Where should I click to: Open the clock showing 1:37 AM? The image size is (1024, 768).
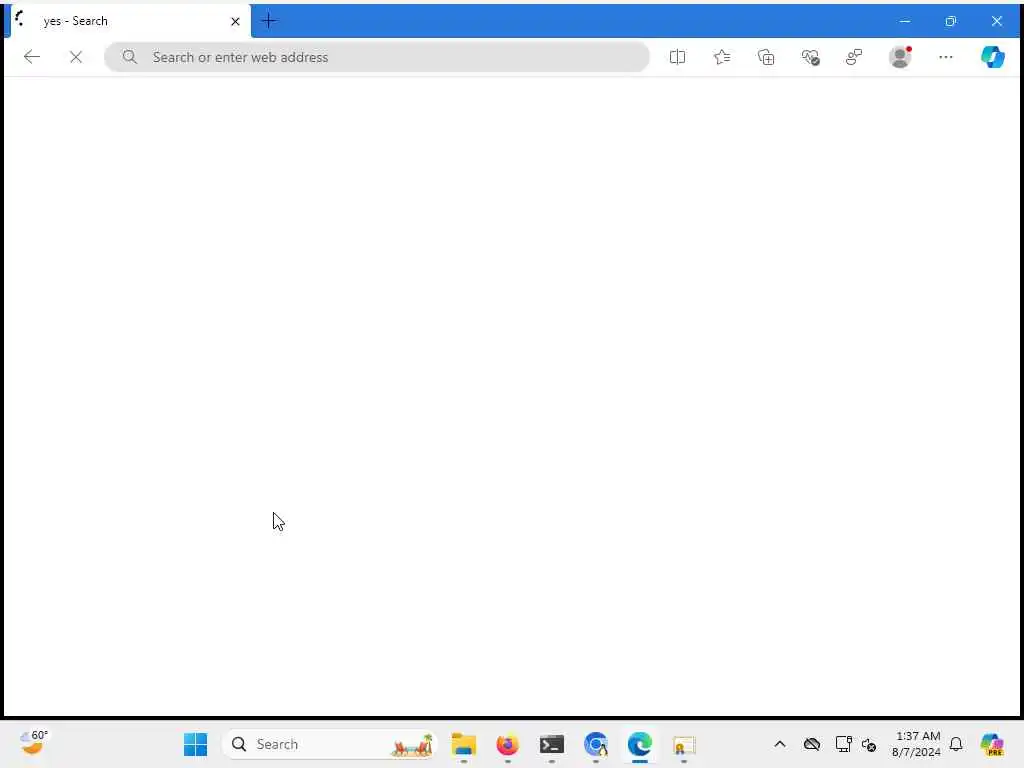[916, 744]
